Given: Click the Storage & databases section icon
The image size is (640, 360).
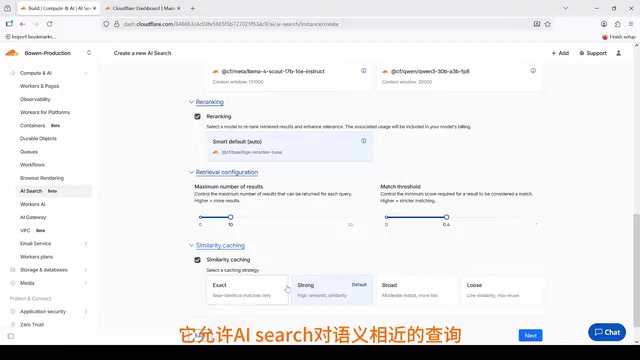Looking at the screenshot, I should (x=12, y=270).
